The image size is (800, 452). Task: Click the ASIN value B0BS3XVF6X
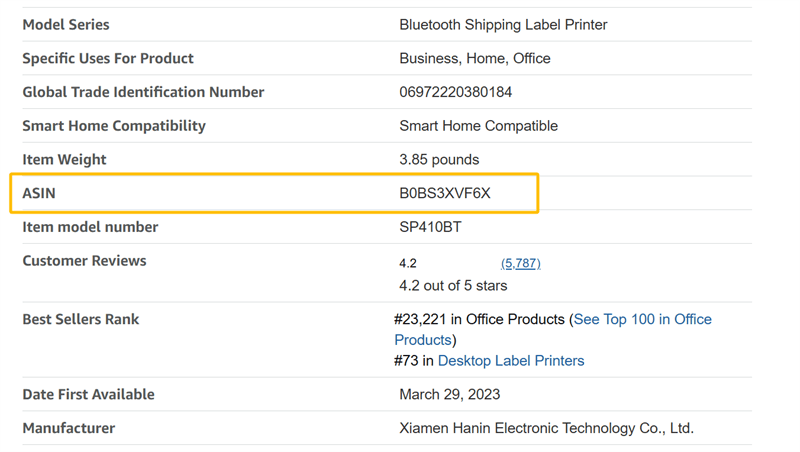pos(445,193)
